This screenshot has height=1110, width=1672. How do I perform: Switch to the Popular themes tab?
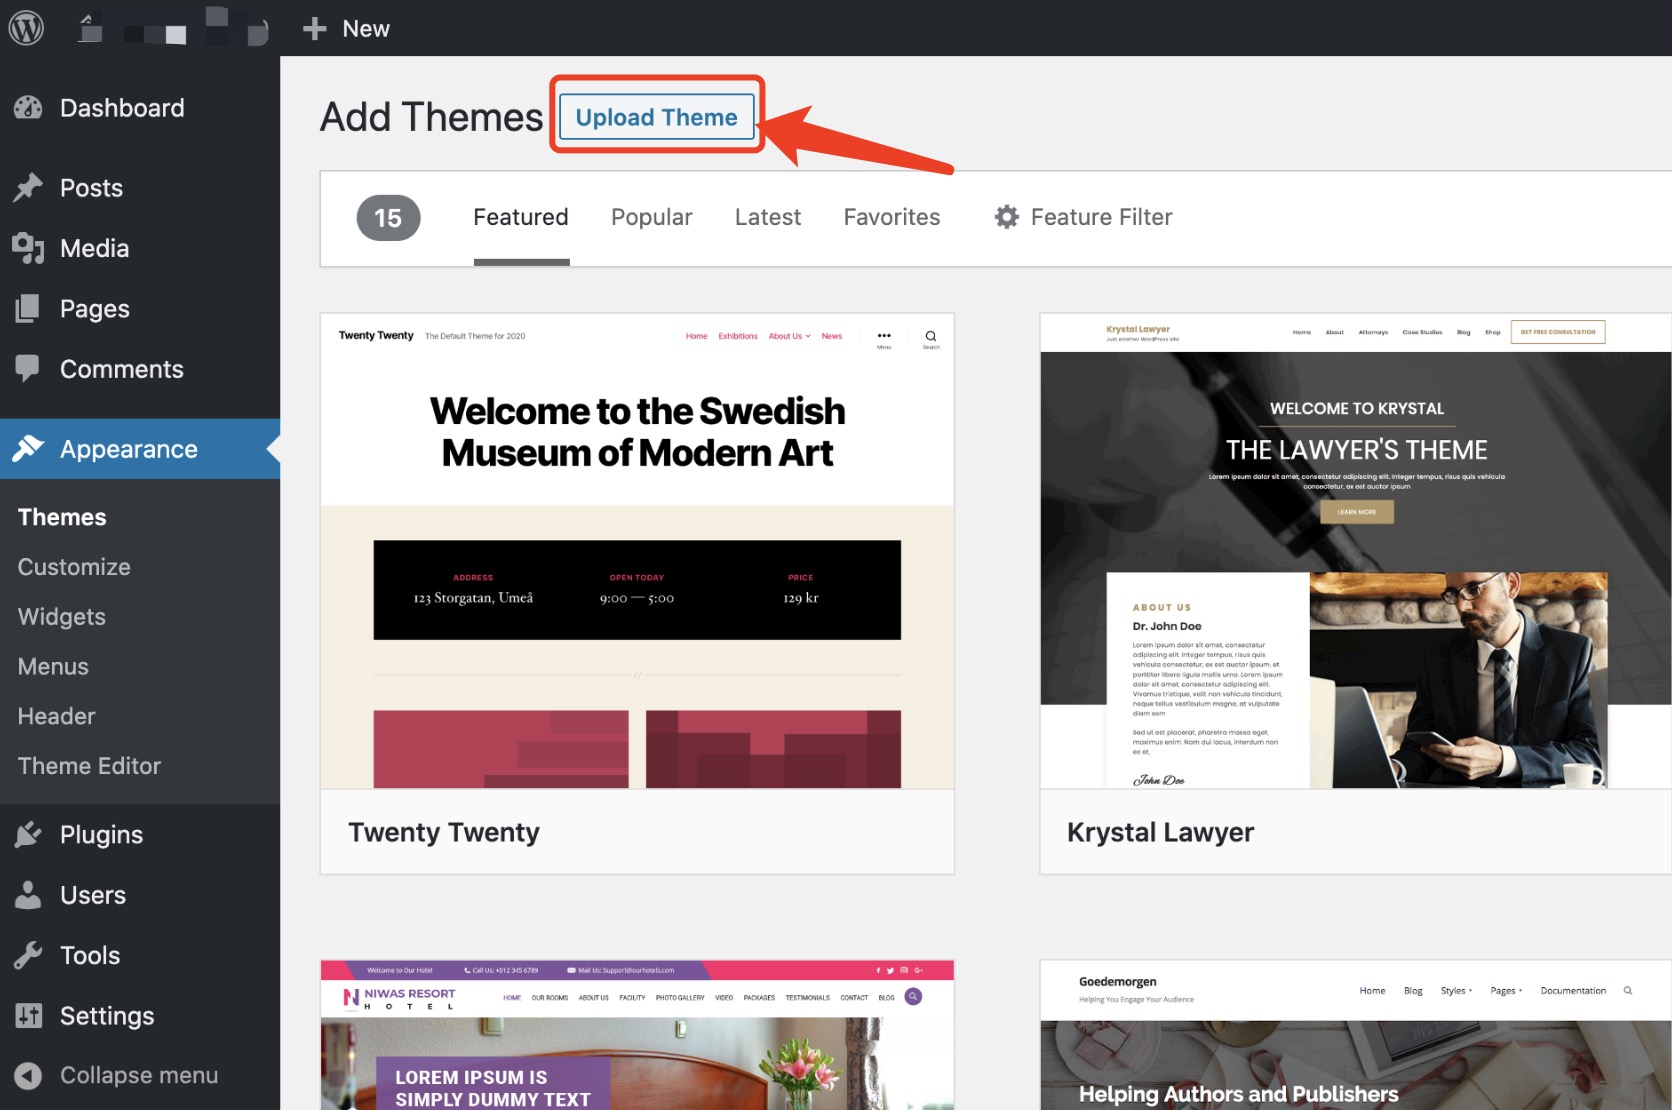pyautogui.click(x=652, y=217)
